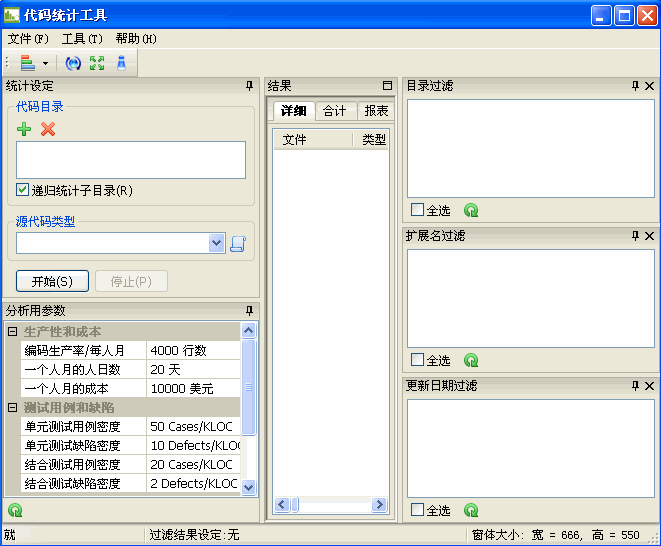Viewport: 661px width, 546px height.
Task: Open the 工具 menu
Action: coord(81,39)
